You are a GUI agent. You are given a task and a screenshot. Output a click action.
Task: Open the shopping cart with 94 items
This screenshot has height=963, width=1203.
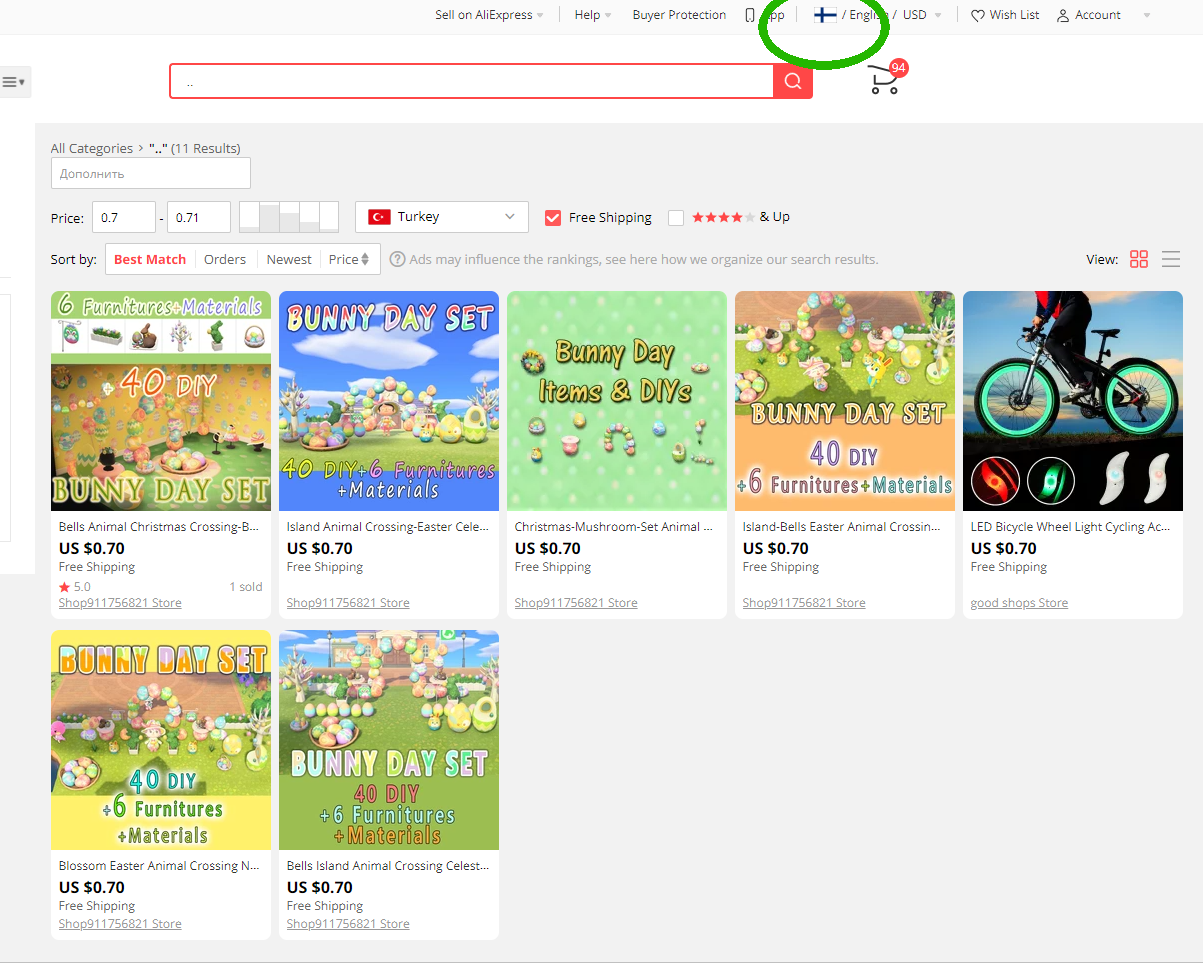point(886,79)
